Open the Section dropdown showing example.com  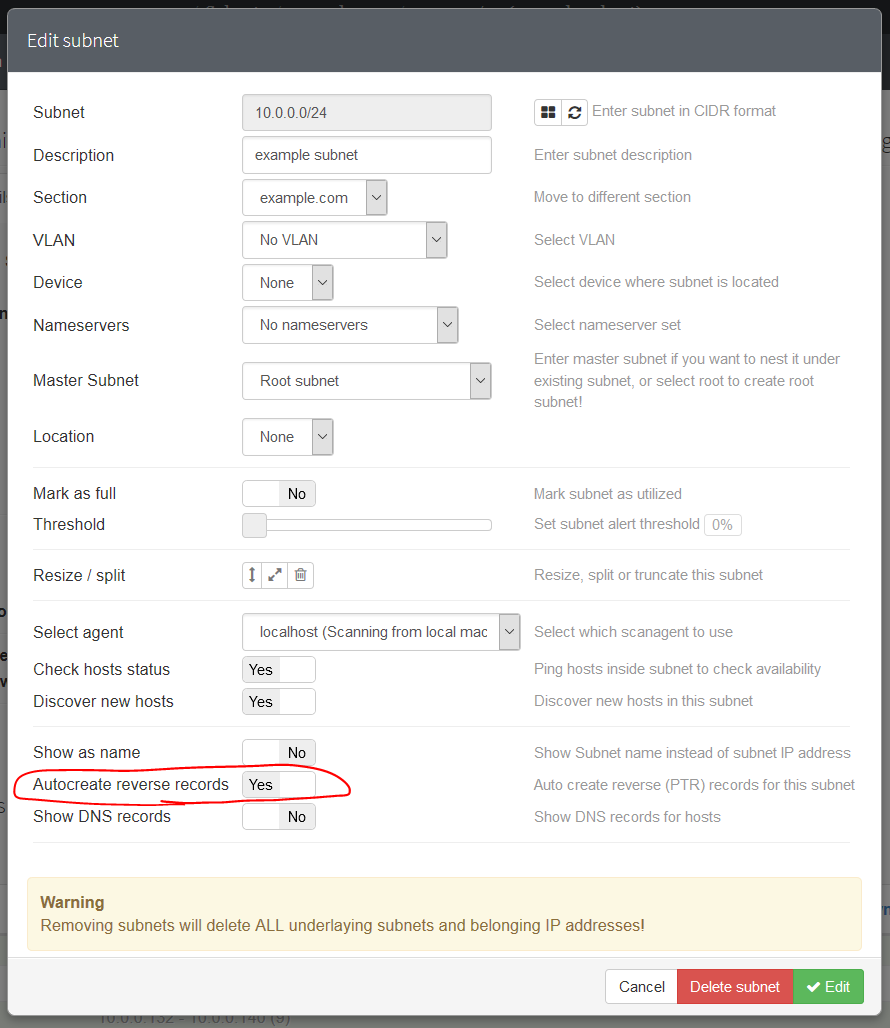(314, 198)
